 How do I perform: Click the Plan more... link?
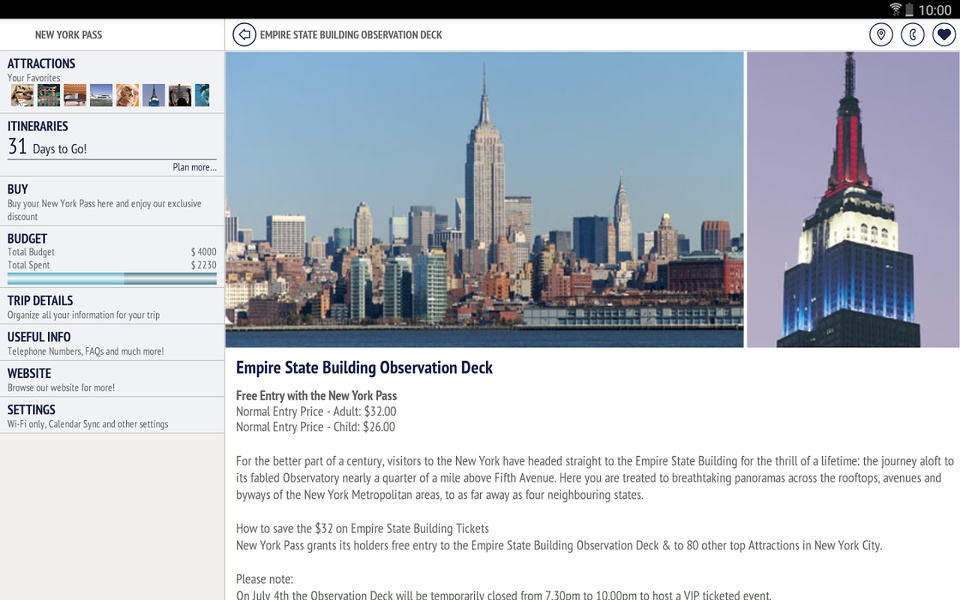tap(194, 167)
